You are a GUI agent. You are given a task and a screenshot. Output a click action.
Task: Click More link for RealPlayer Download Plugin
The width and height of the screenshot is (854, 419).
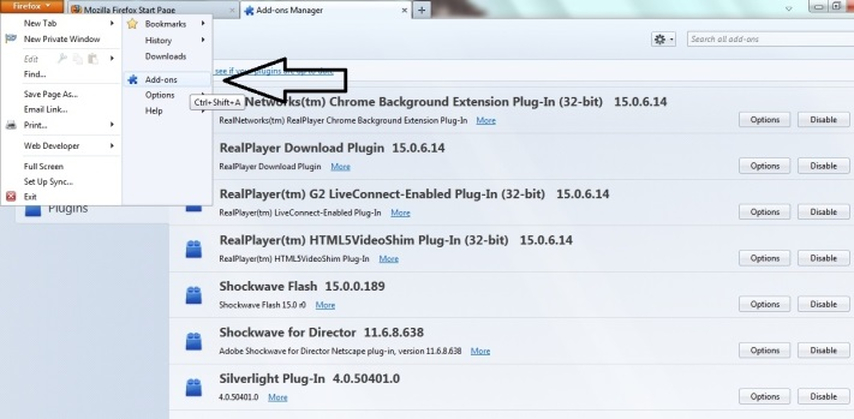point(340,166)
